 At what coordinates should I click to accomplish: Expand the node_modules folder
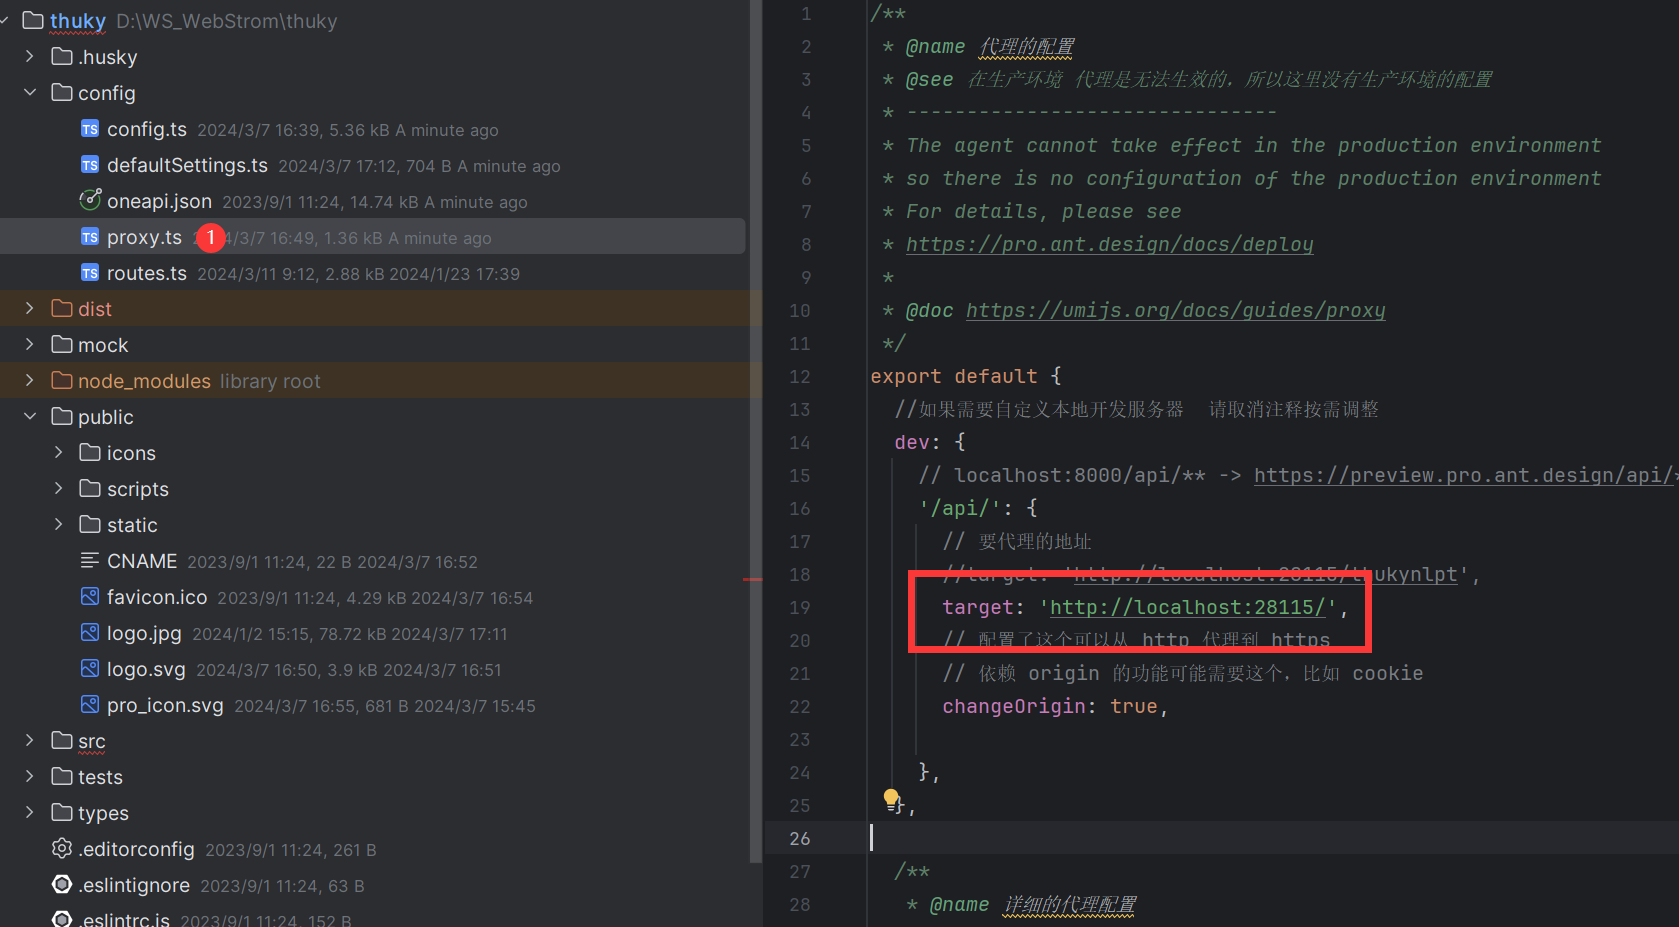pyautogui.click(x=30, y=381)
